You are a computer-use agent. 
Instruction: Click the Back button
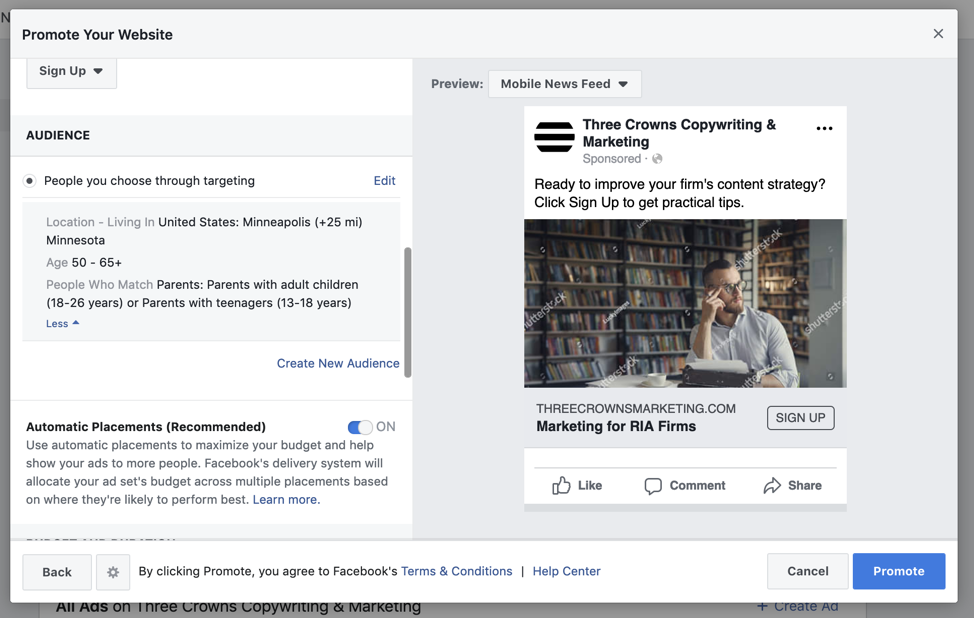tap(57, 572)
